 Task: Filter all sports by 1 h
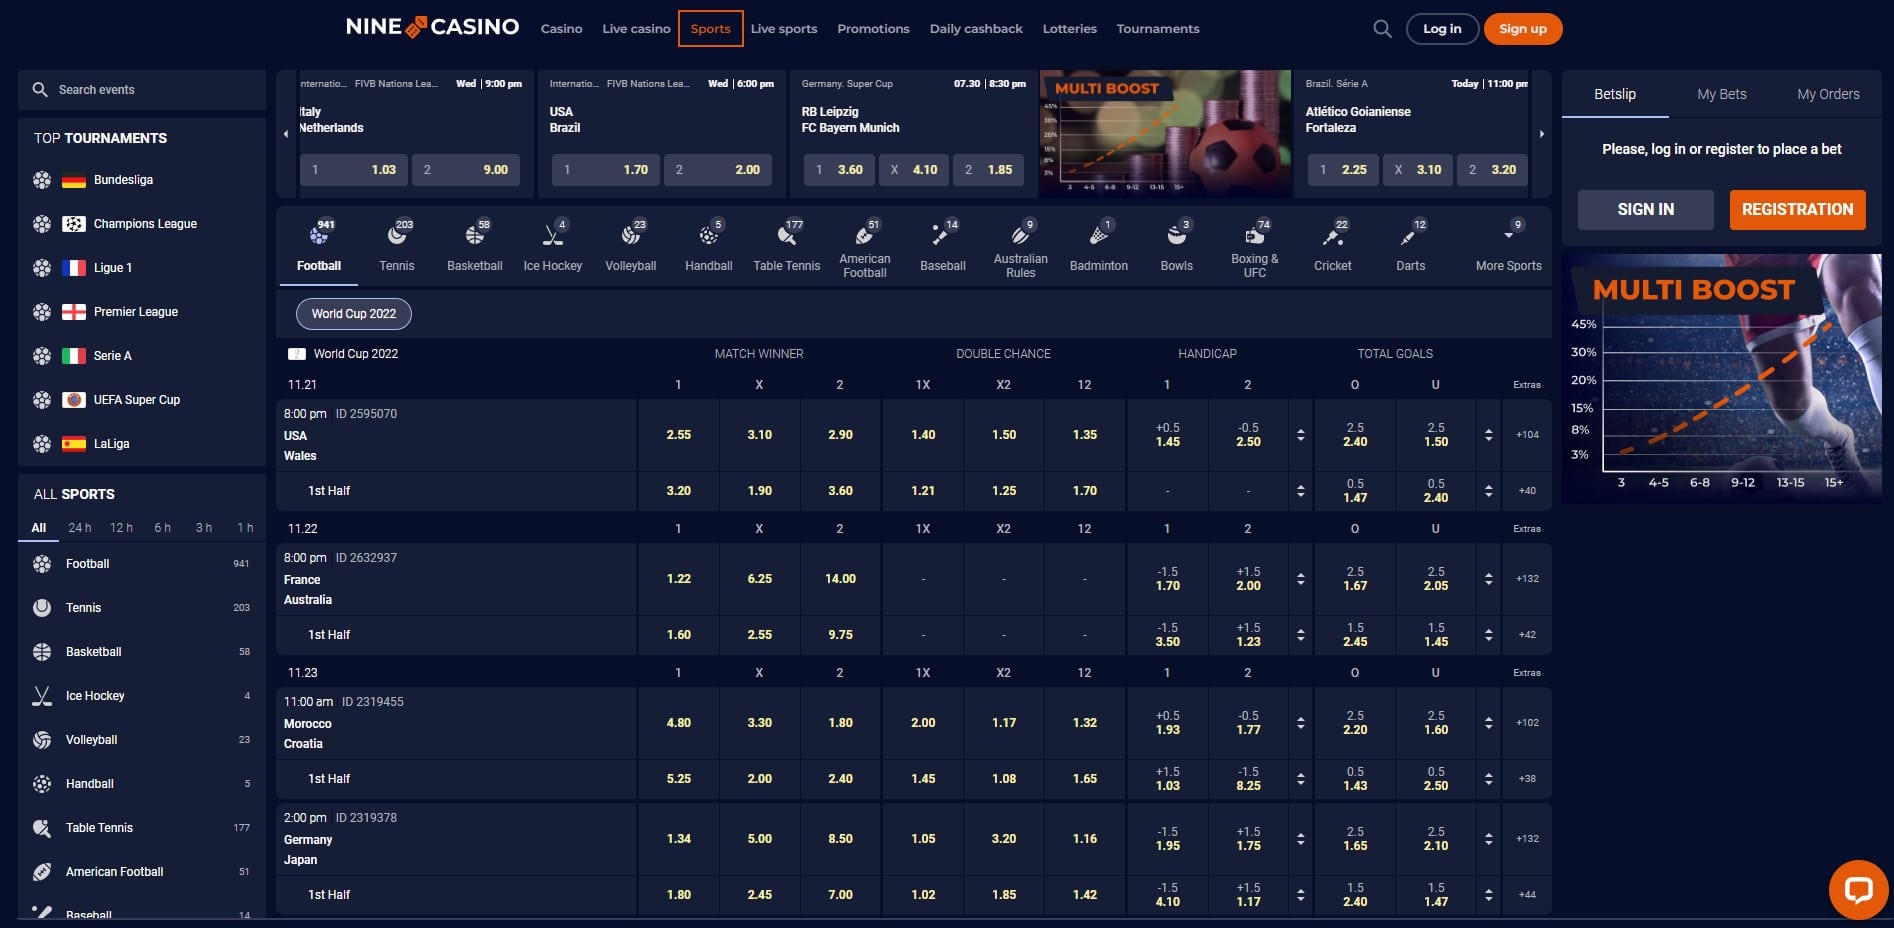pyautogui.click(x=245, y=528)
